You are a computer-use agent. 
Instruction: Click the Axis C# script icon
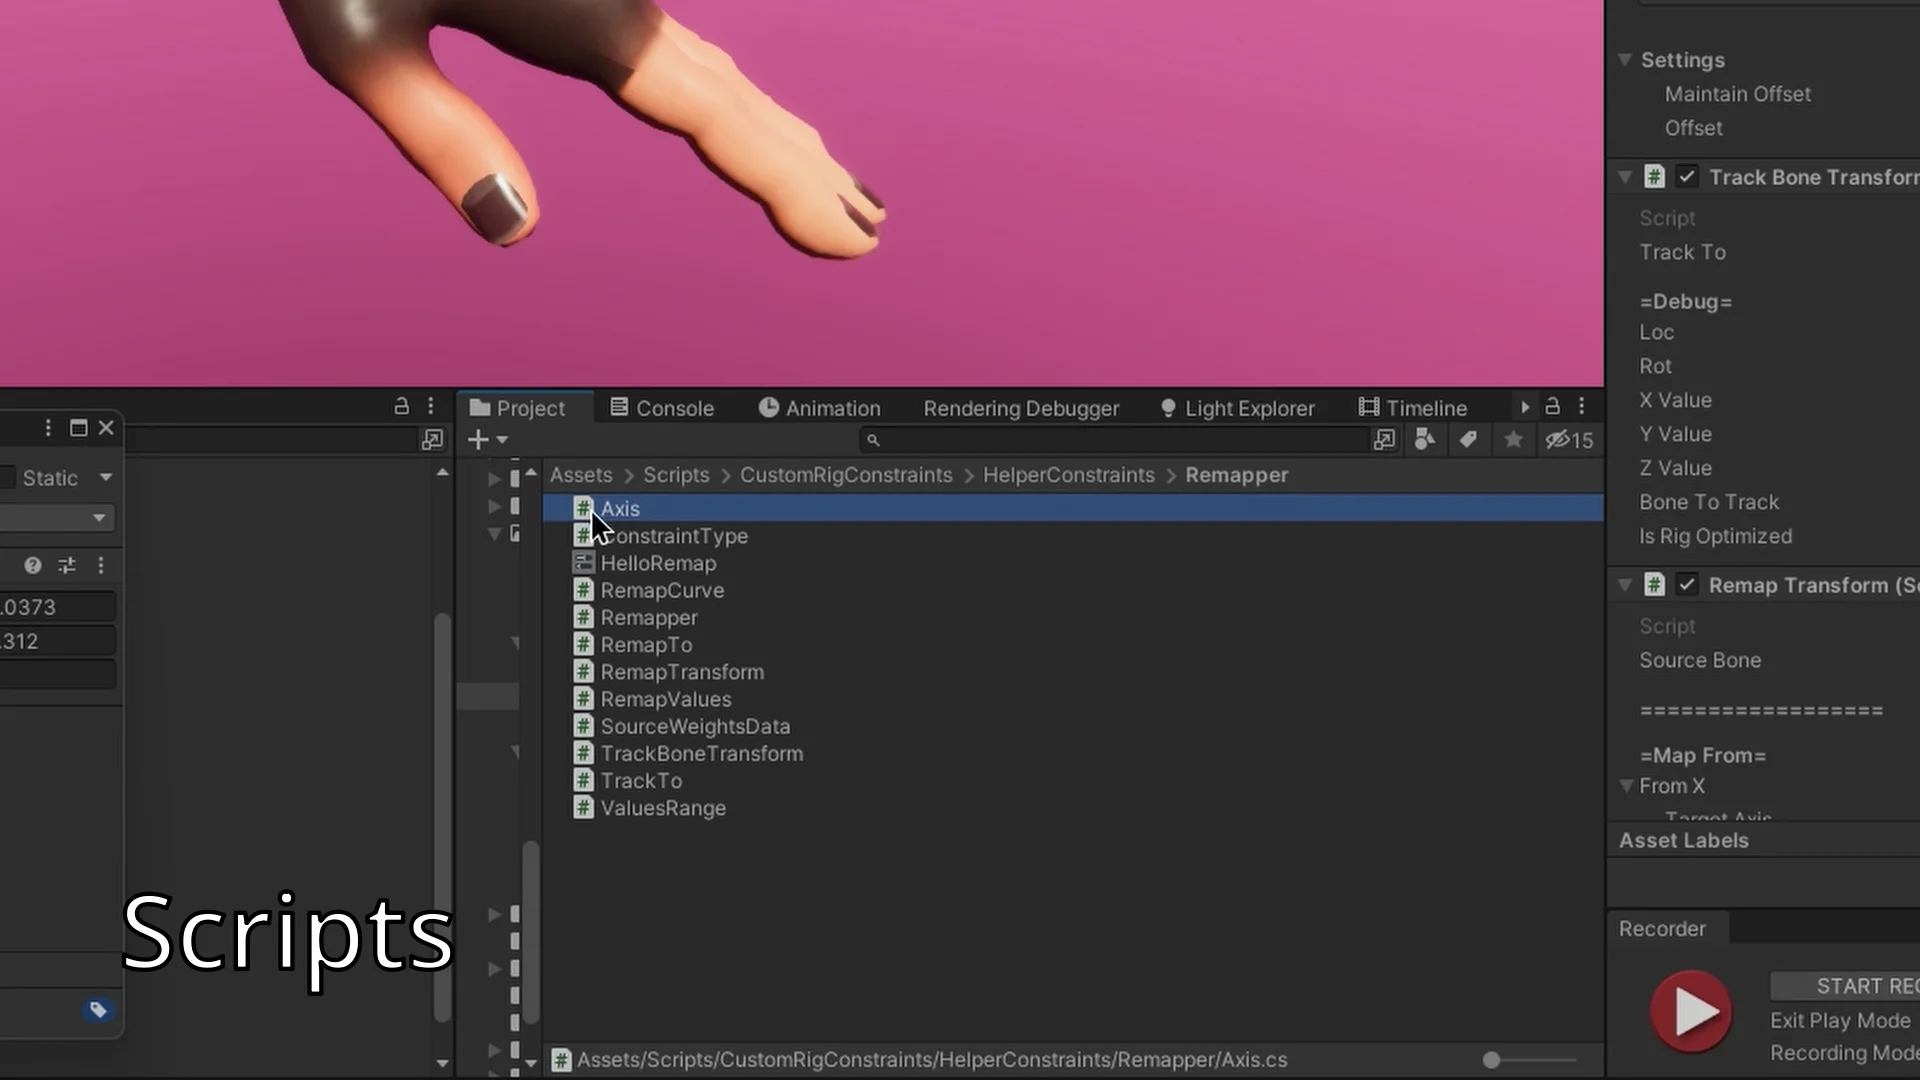coord(584,508)
